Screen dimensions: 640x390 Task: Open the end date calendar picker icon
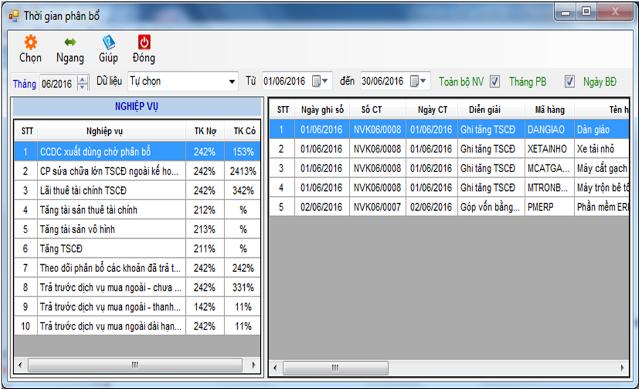[x=418, y=81]
